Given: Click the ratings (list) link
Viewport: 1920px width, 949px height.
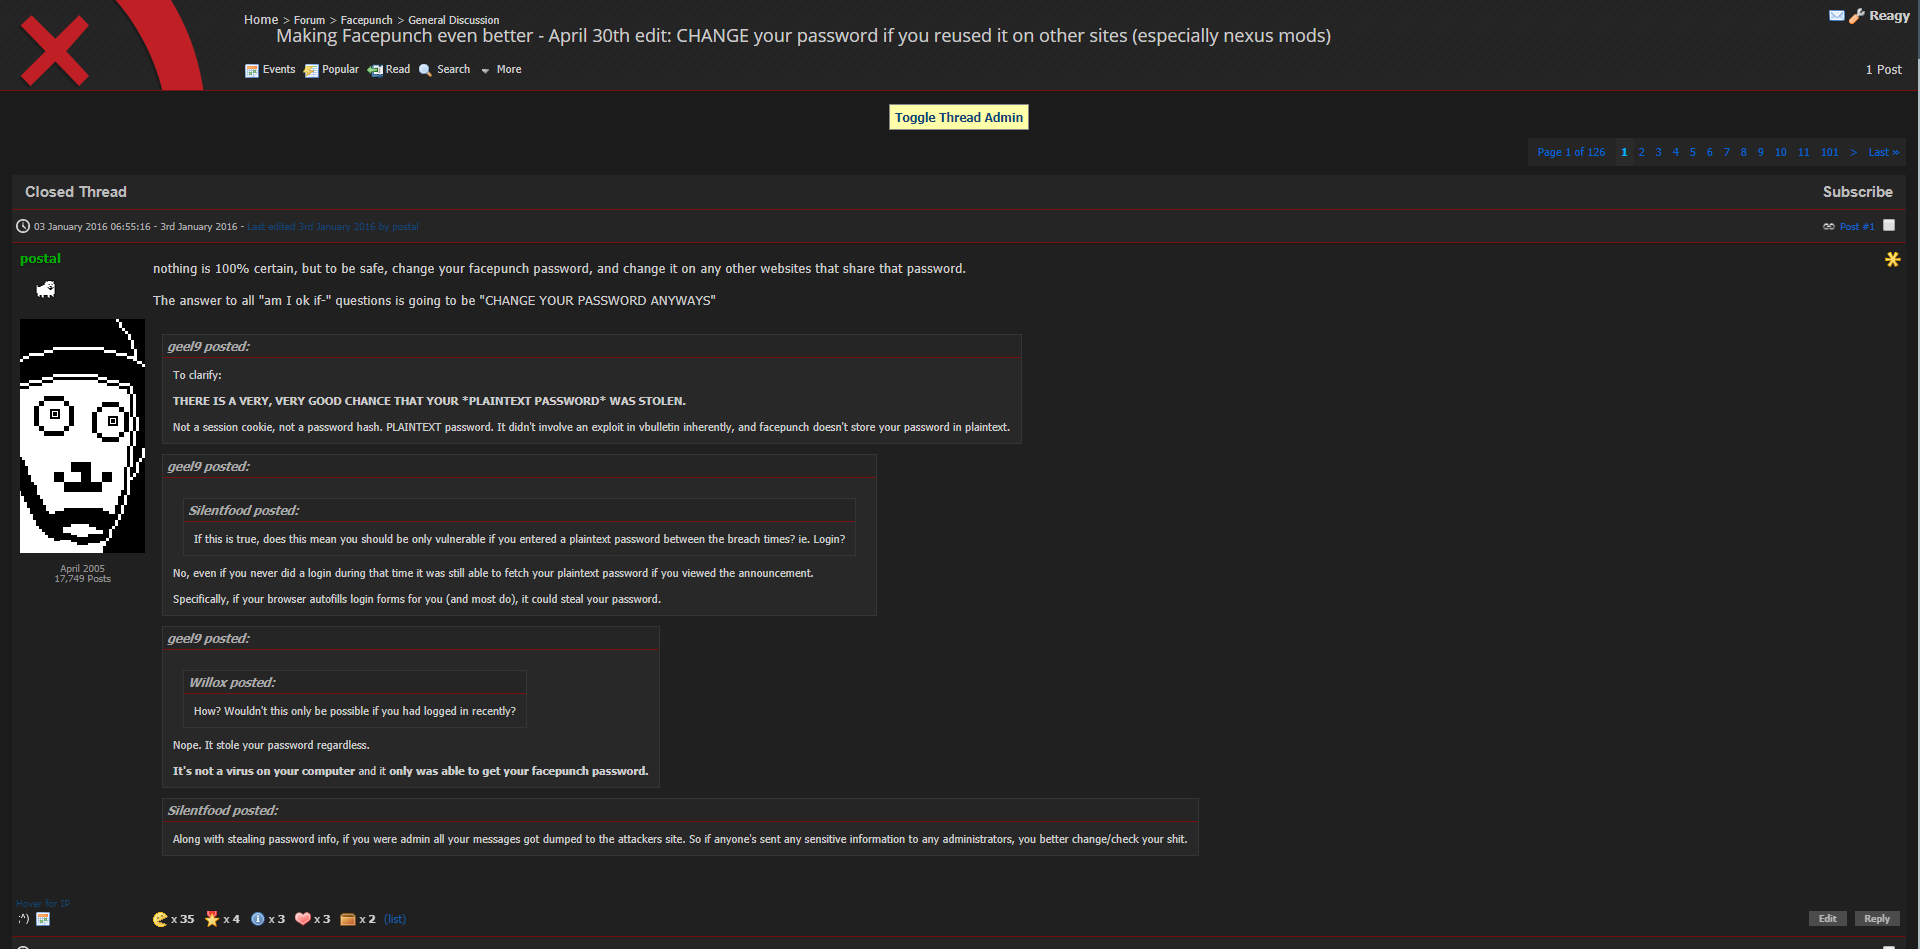Looking at the screenshot, I should pos(395,919).
